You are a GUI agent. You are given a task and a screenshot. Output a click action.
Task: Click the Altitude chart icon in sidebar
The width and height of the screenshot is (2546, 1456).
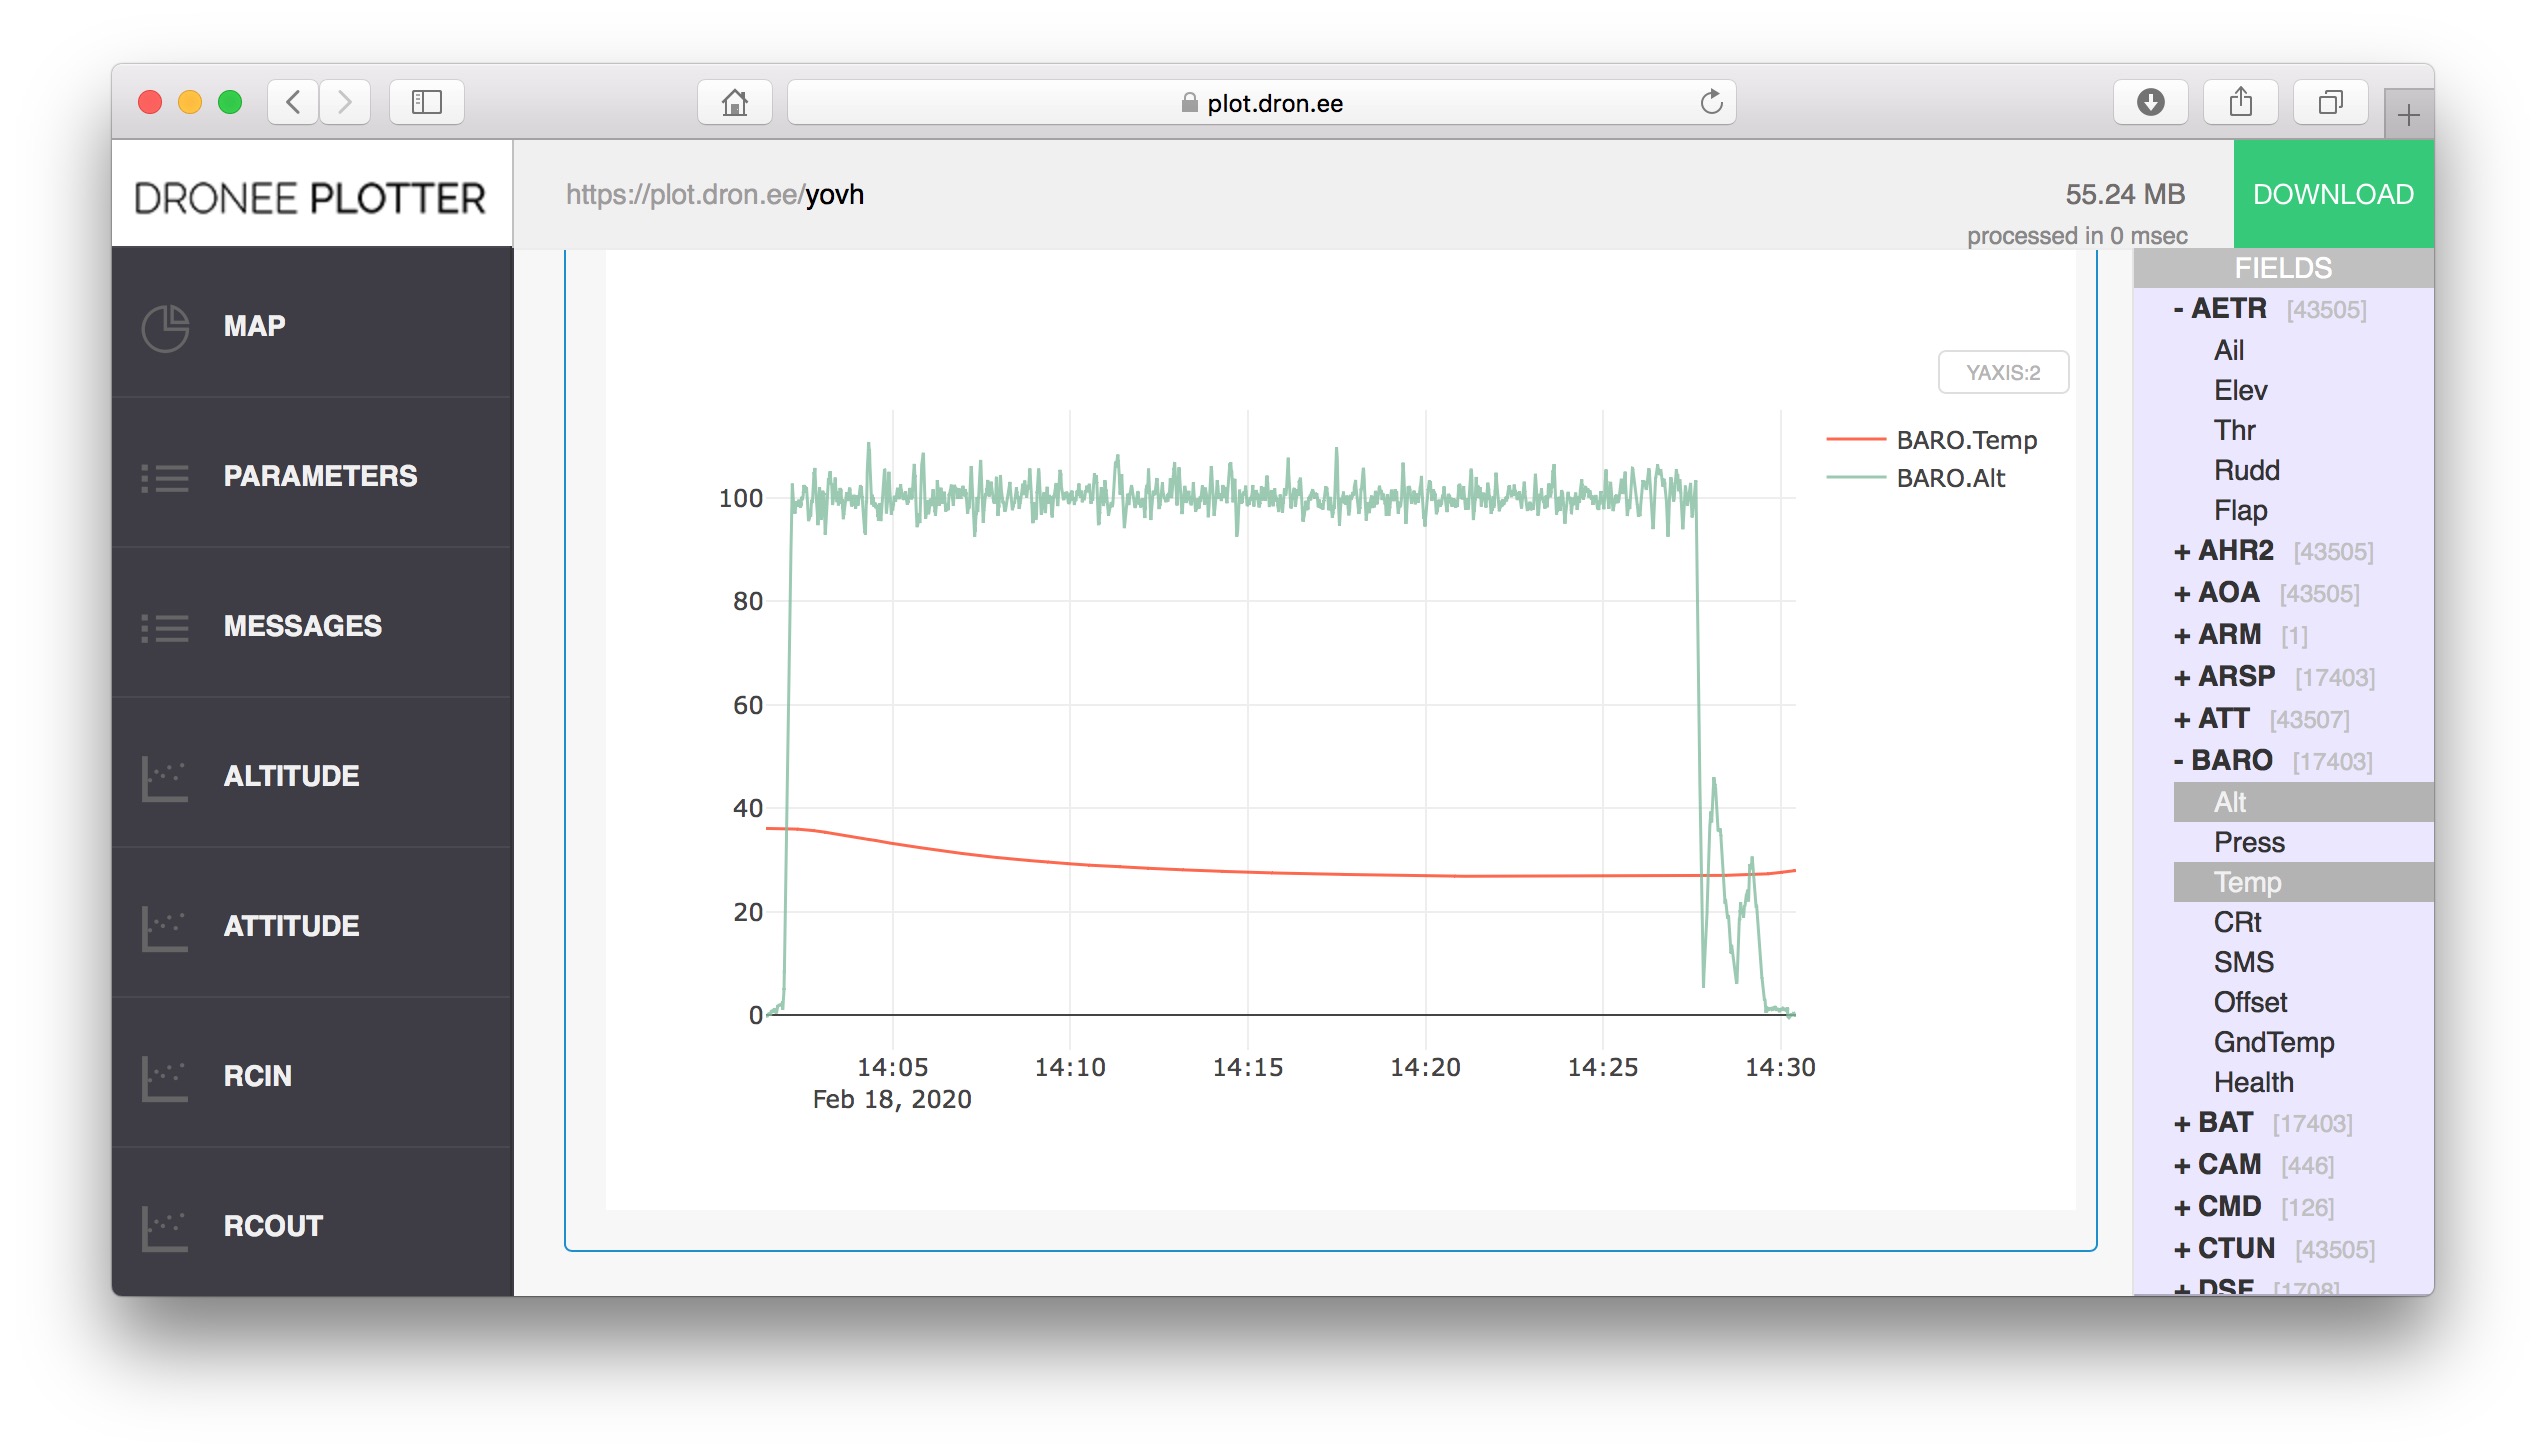tap(165, 777)
